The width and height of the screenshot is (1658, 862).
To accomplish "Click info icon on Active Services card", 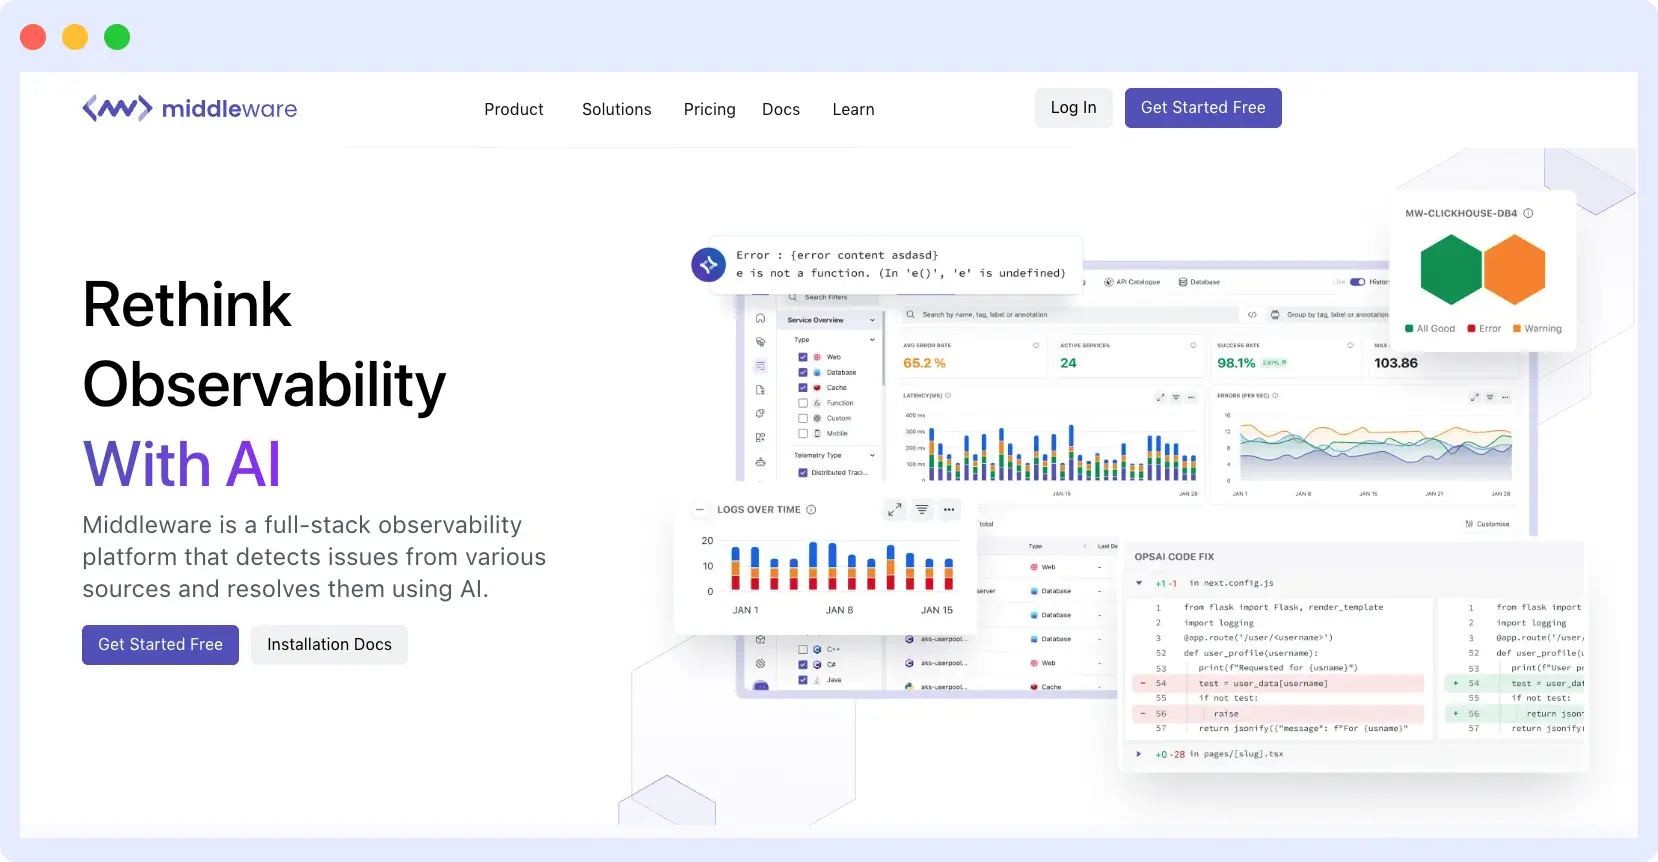I will point(1193,345).
